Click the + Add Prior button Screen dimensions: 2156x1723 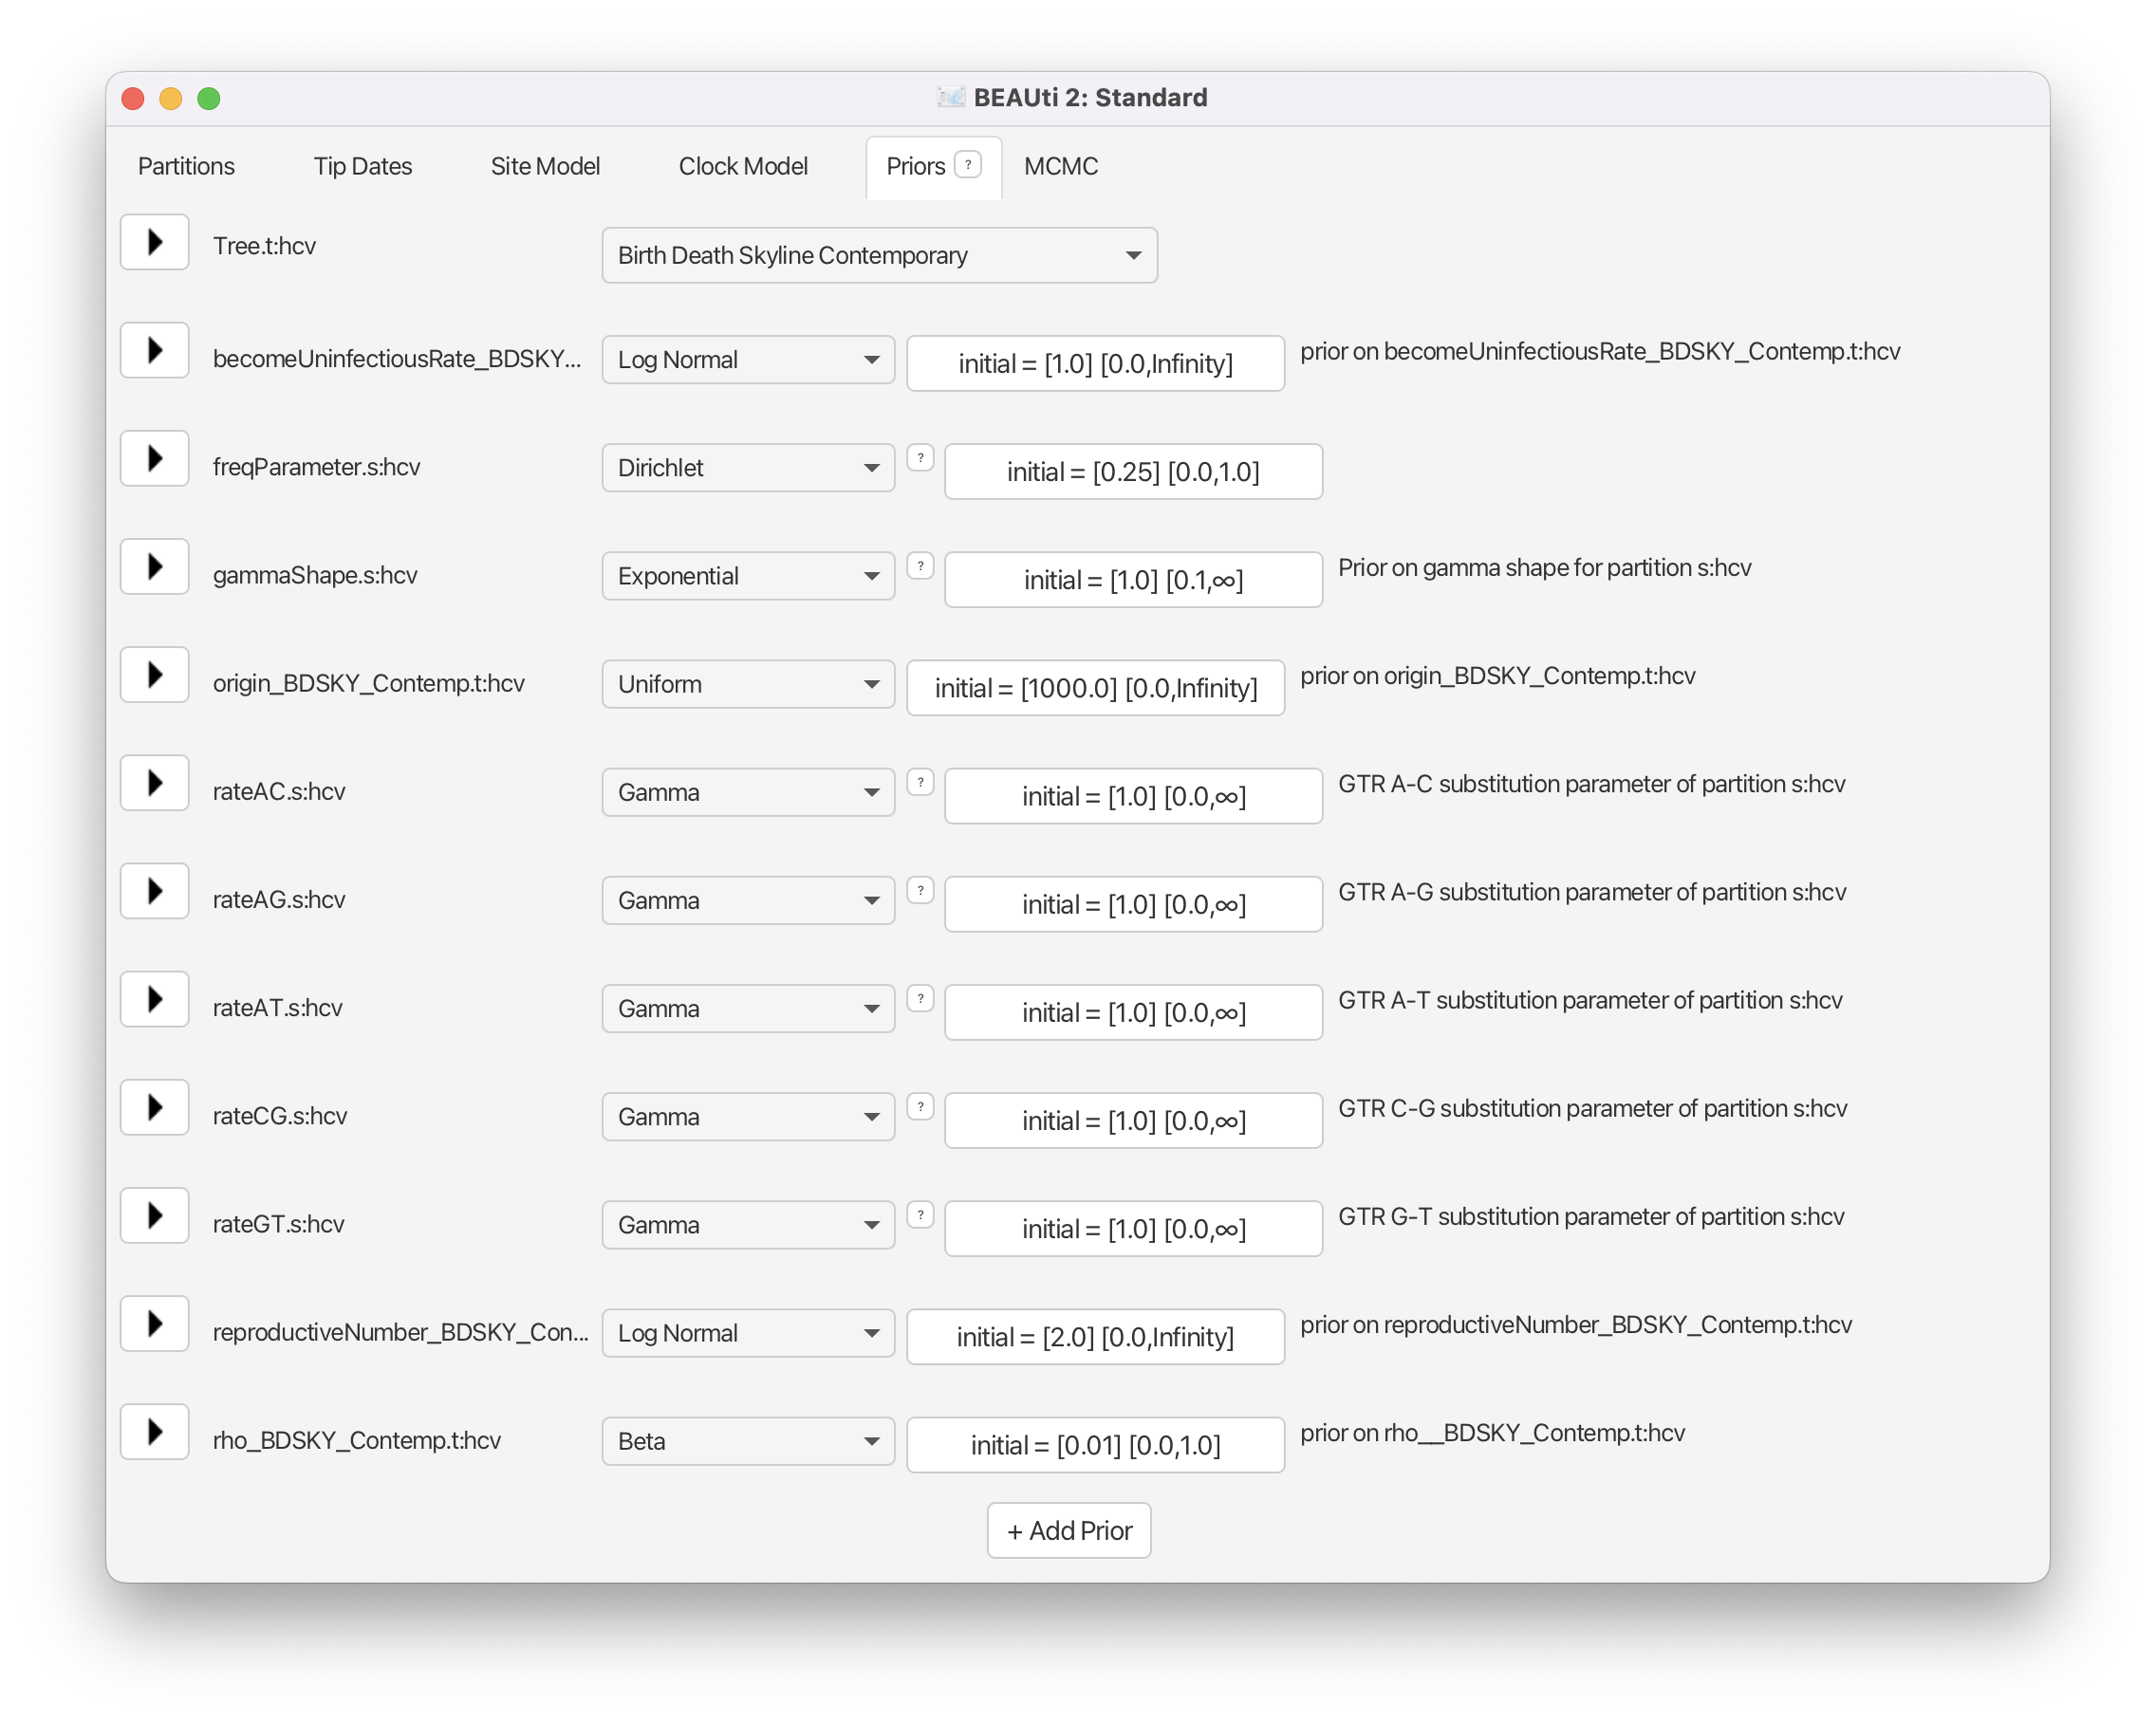pyautogui.click(x=1068, y=1530)
